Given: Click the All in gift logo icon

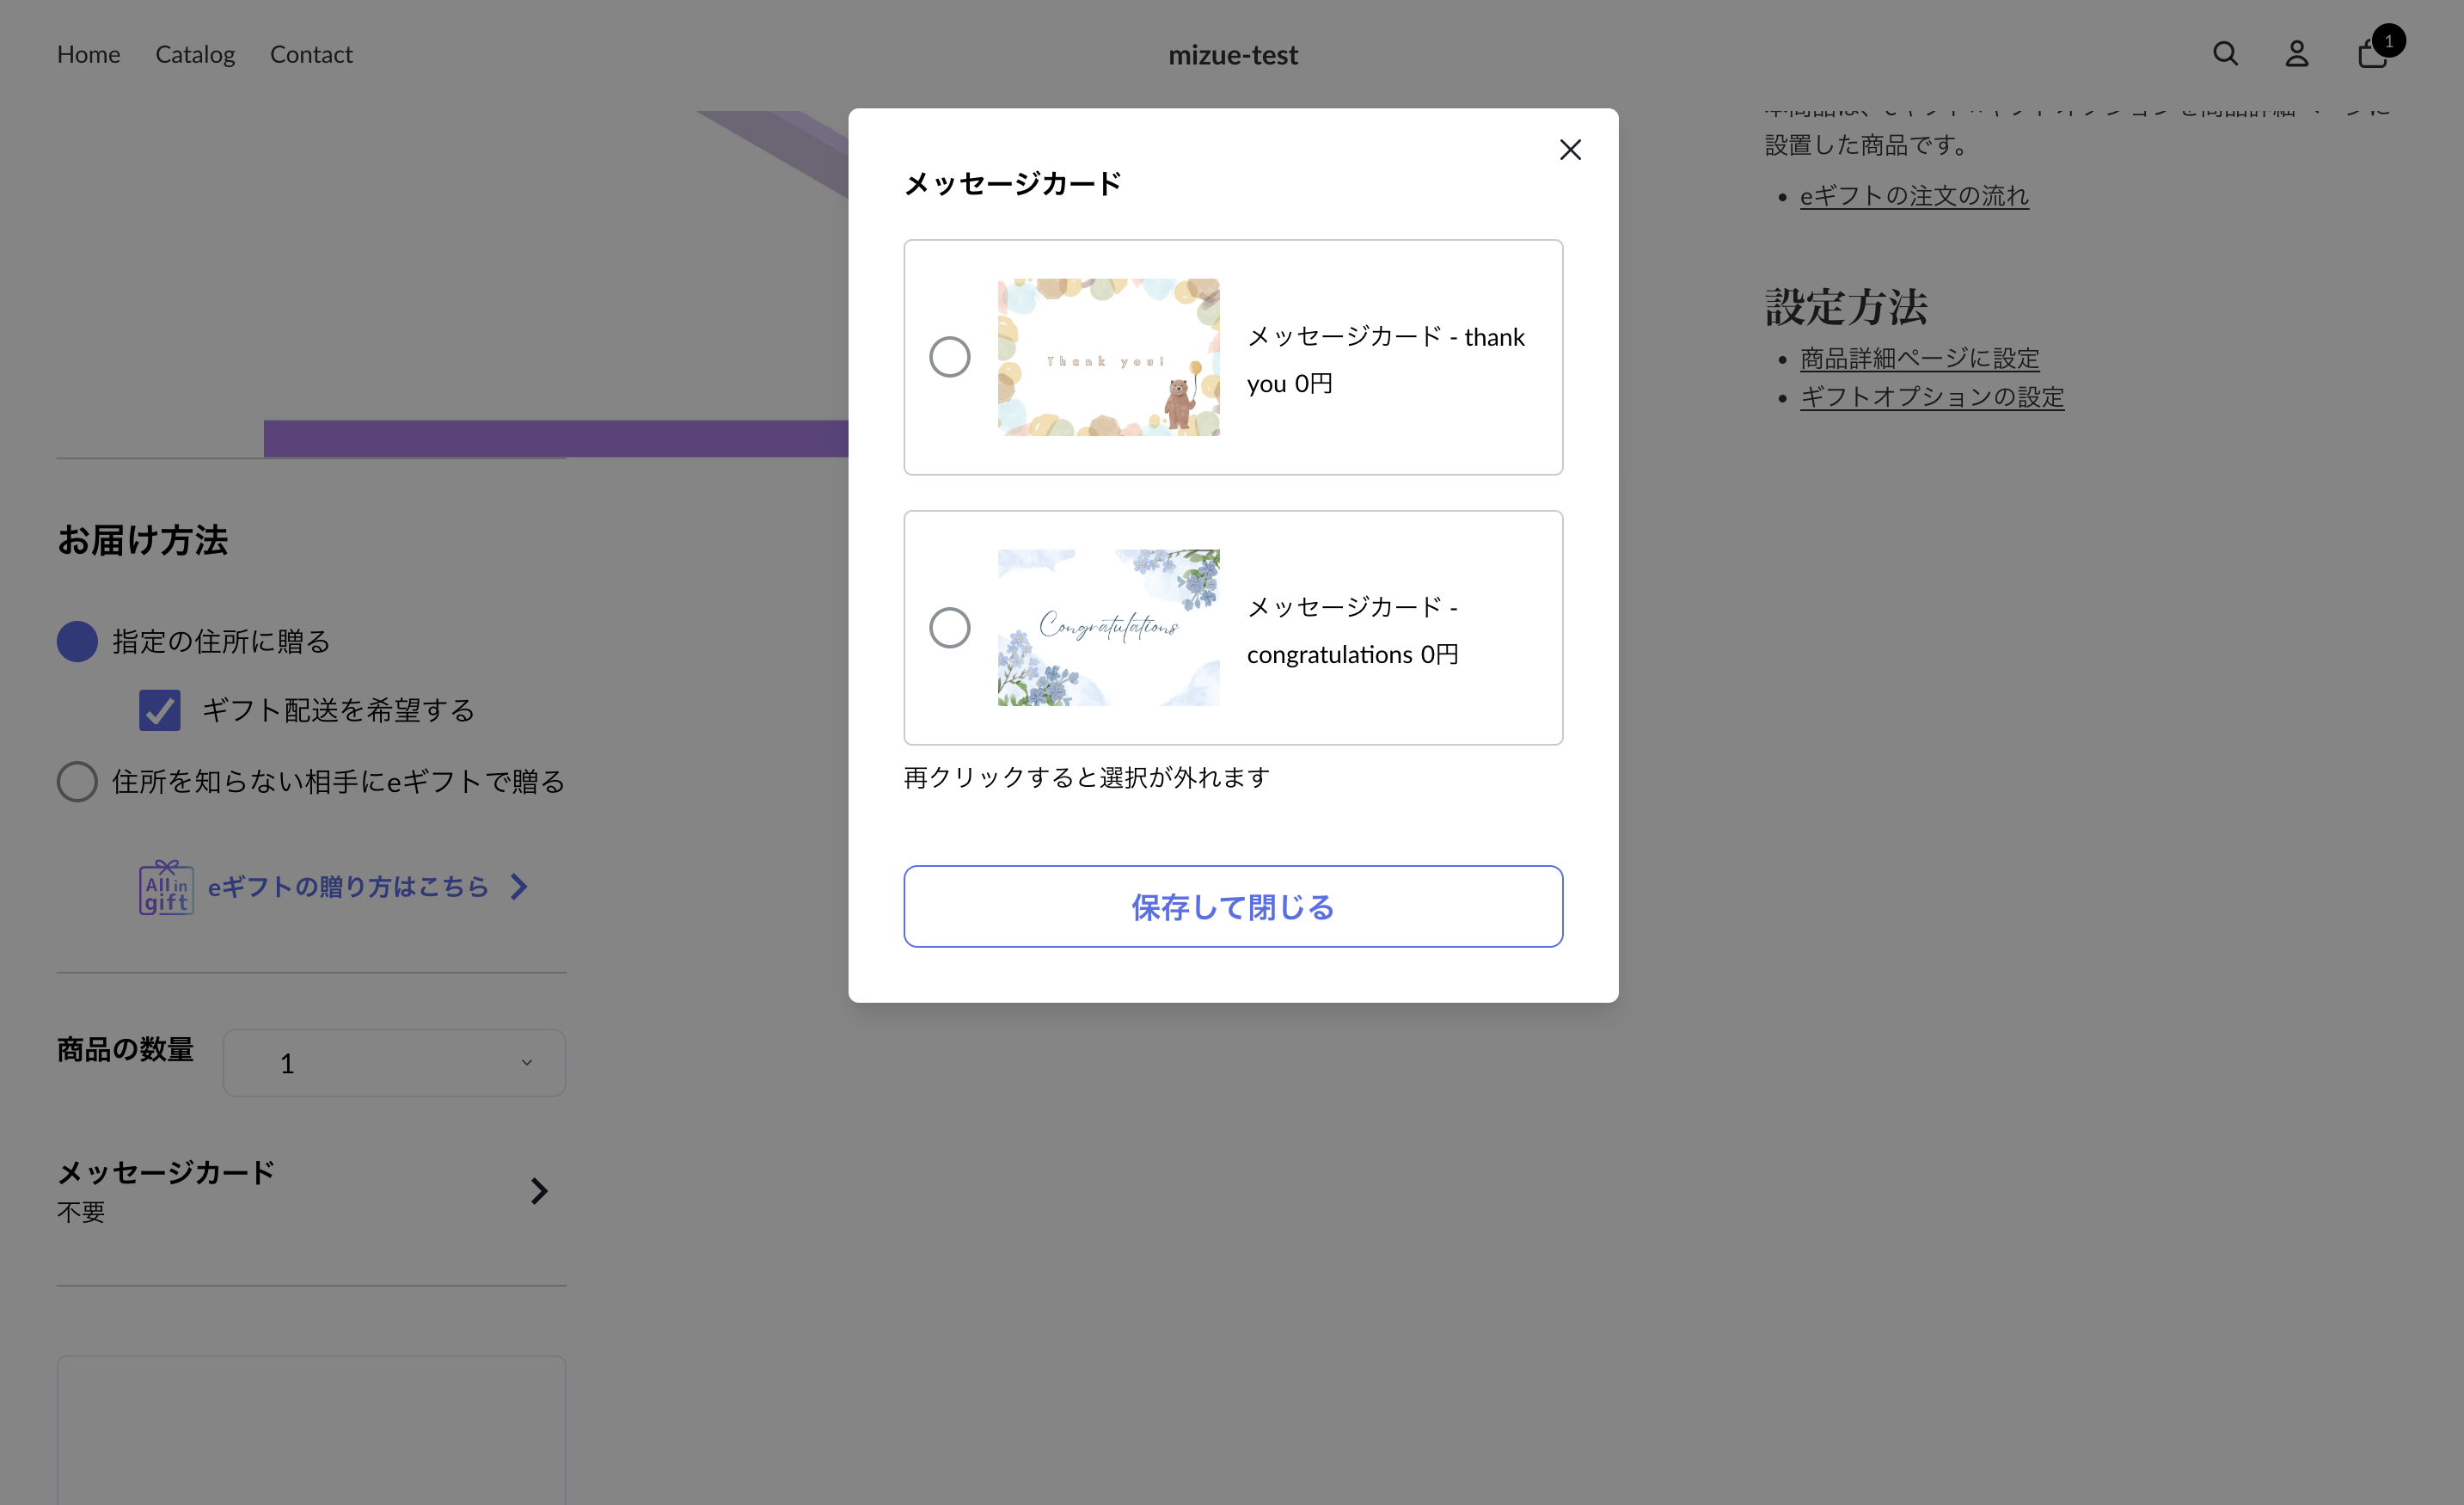Looking at the screenshot, I should coord(166,887).
